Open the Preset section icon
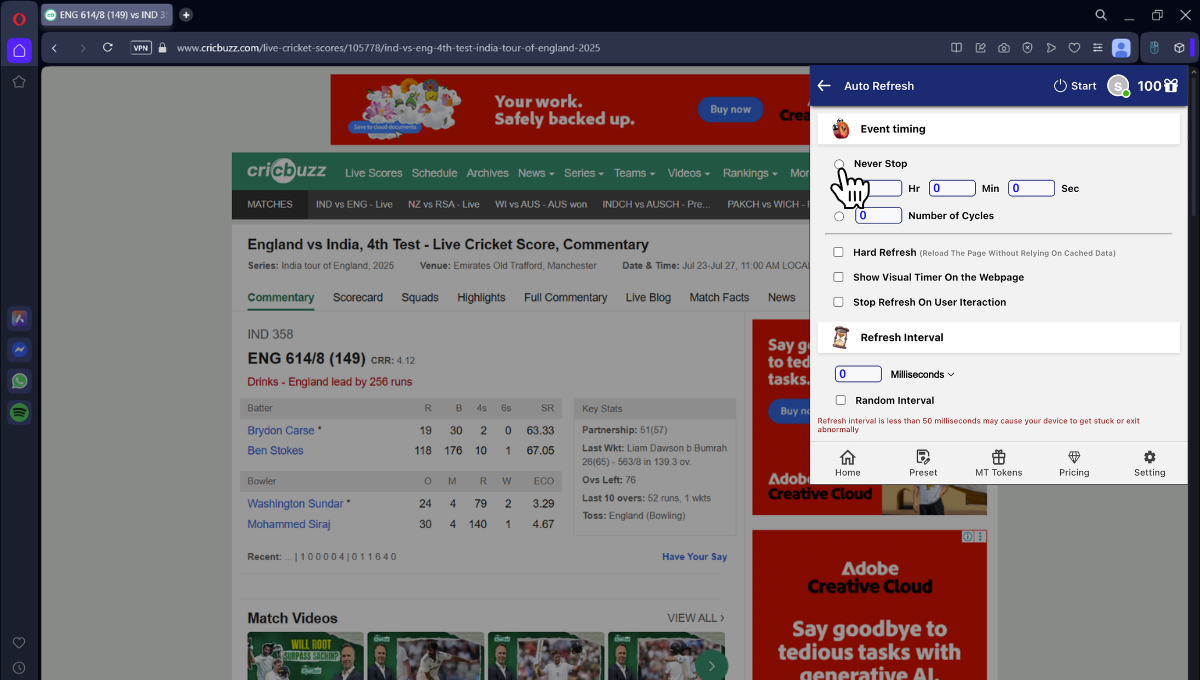This screenshot has height=680, width=1200. pyautogui.click(x=923, y=457)
